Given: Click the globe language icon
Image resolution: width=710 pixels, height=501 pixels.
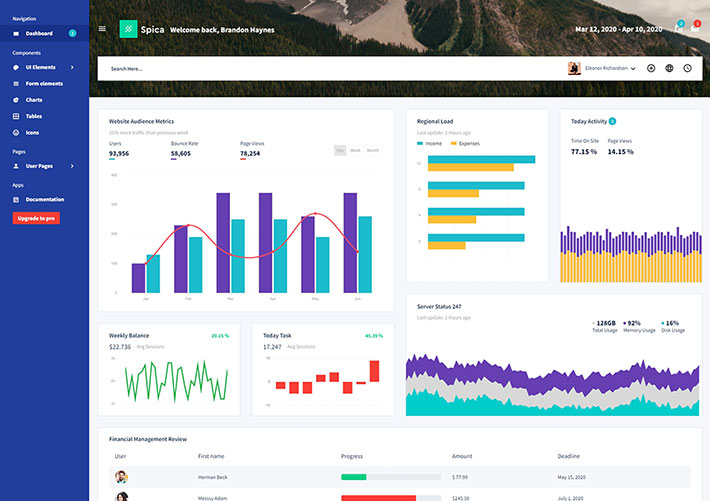Looking at the screenshot, I should pyautogui.click(x=669, y=68).
